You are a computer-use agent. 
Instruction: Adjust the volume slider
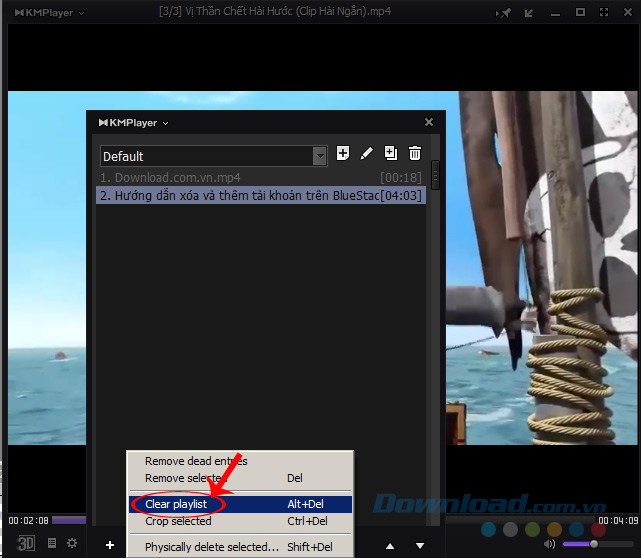[x=593, y=543]
